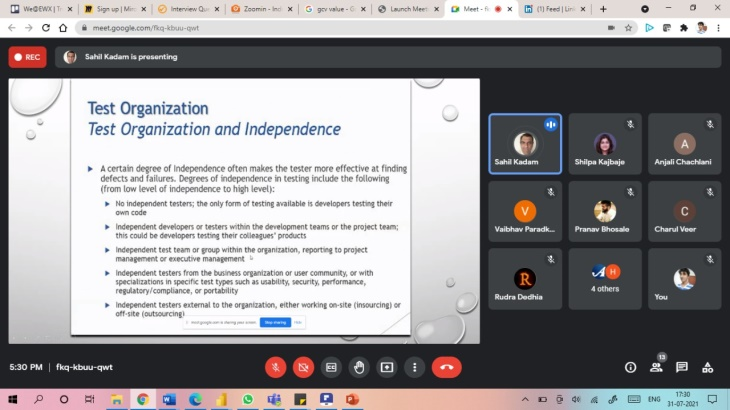The width and height of the screenshot is (730, 410).
Task: Open the chat with everyone panel
Action: [682, 367]
